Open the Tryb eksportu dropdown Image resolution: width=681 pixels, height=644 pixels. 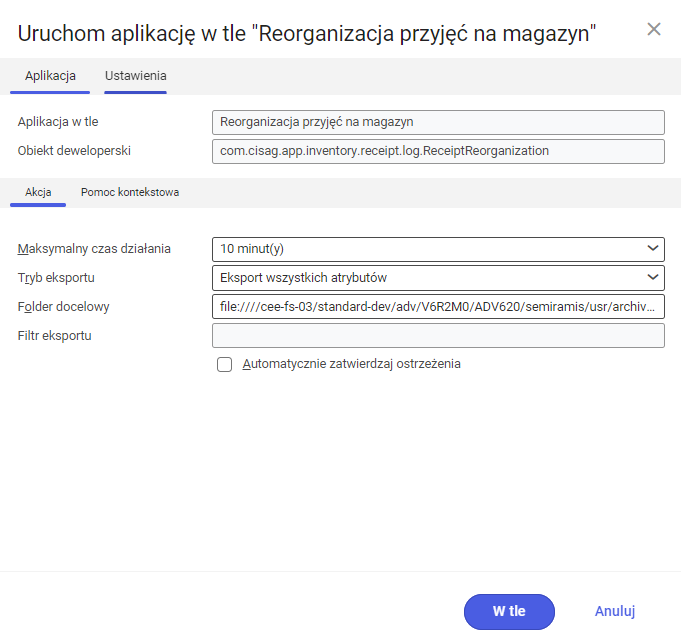point(438,277)
